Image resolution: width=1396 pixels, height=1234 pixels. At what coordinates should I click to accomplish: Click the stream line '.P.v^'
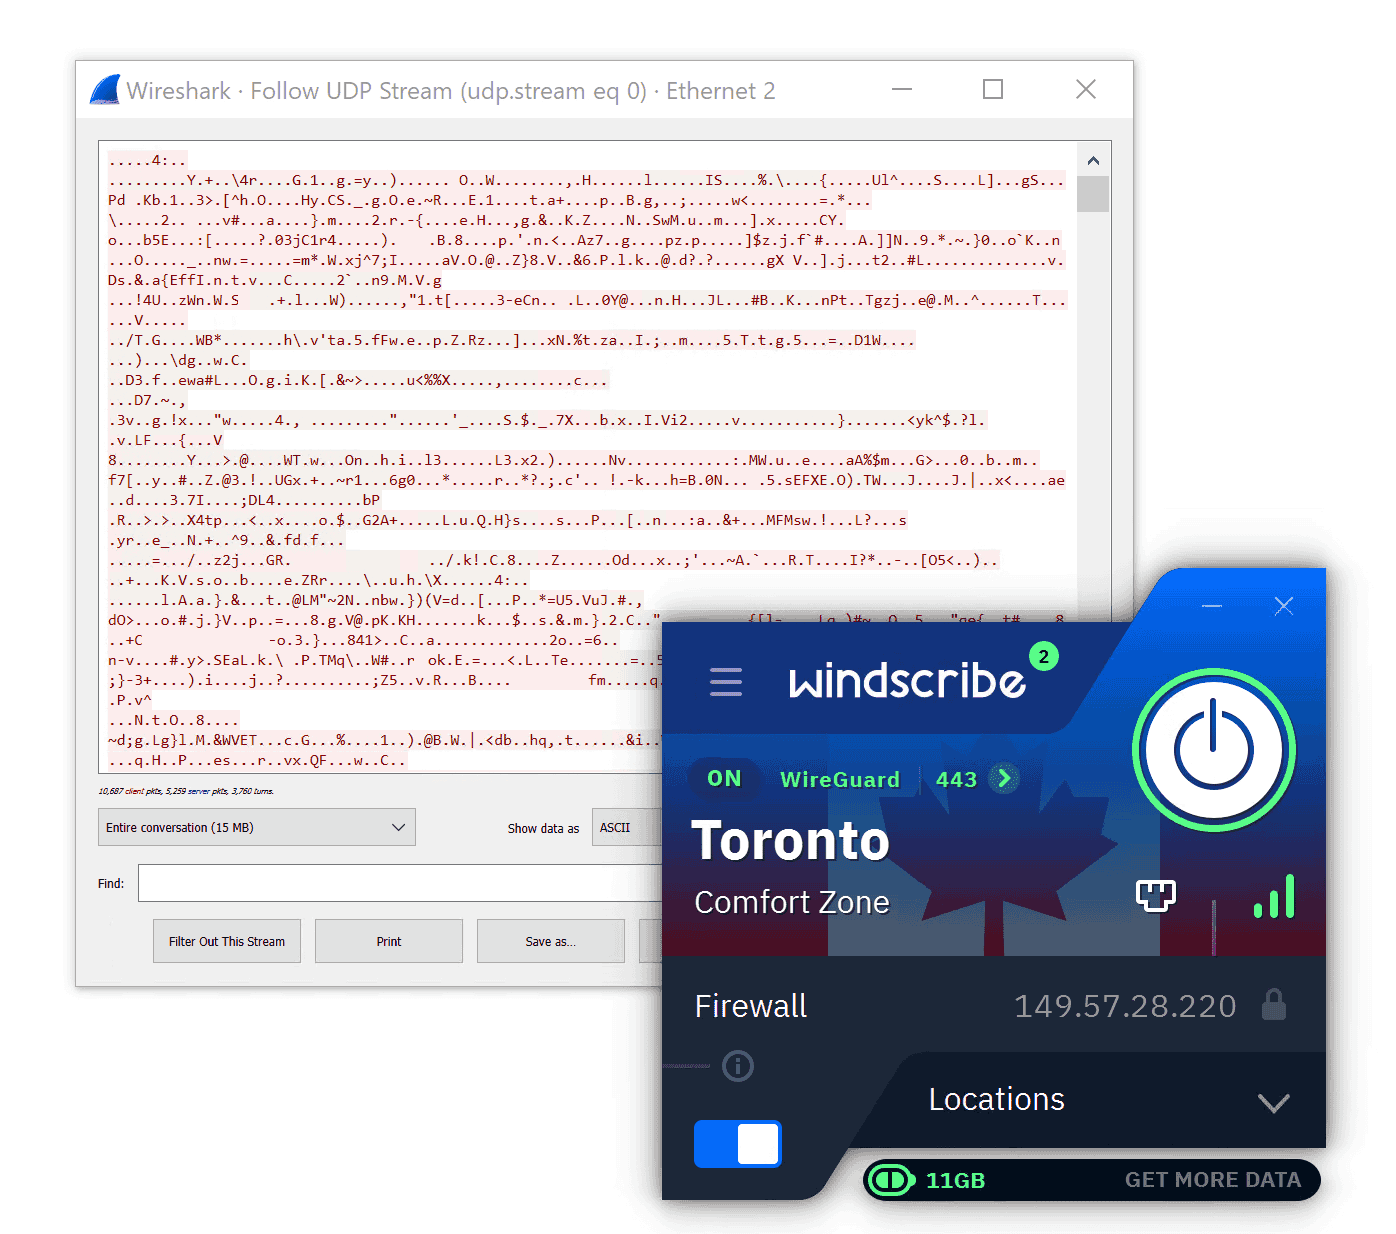point(130,700)
